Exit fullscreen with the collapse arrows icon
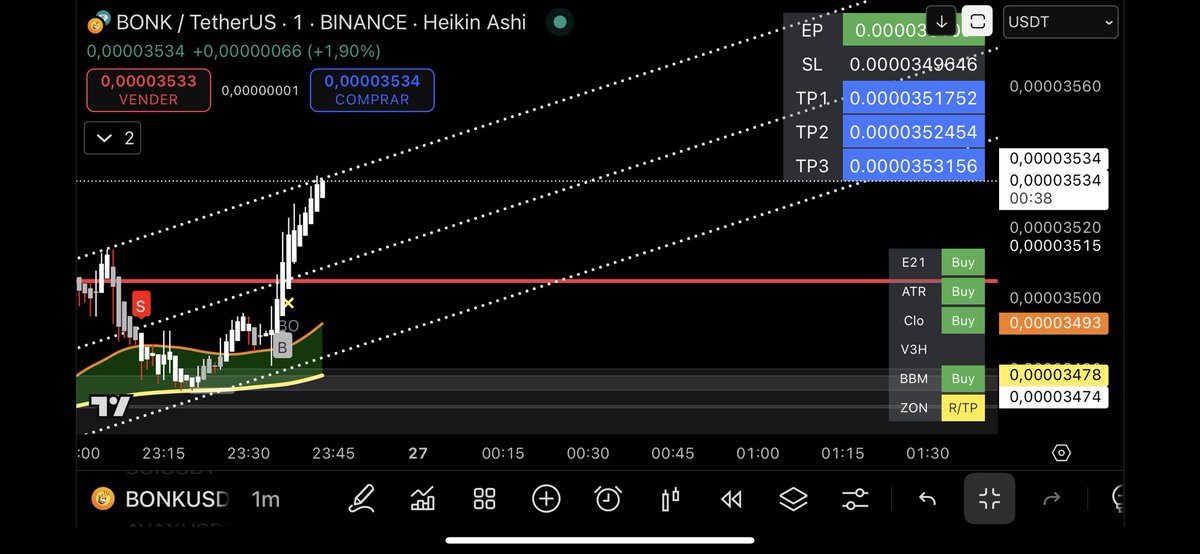Screen dimensions: 1200x554 (989, 498)
